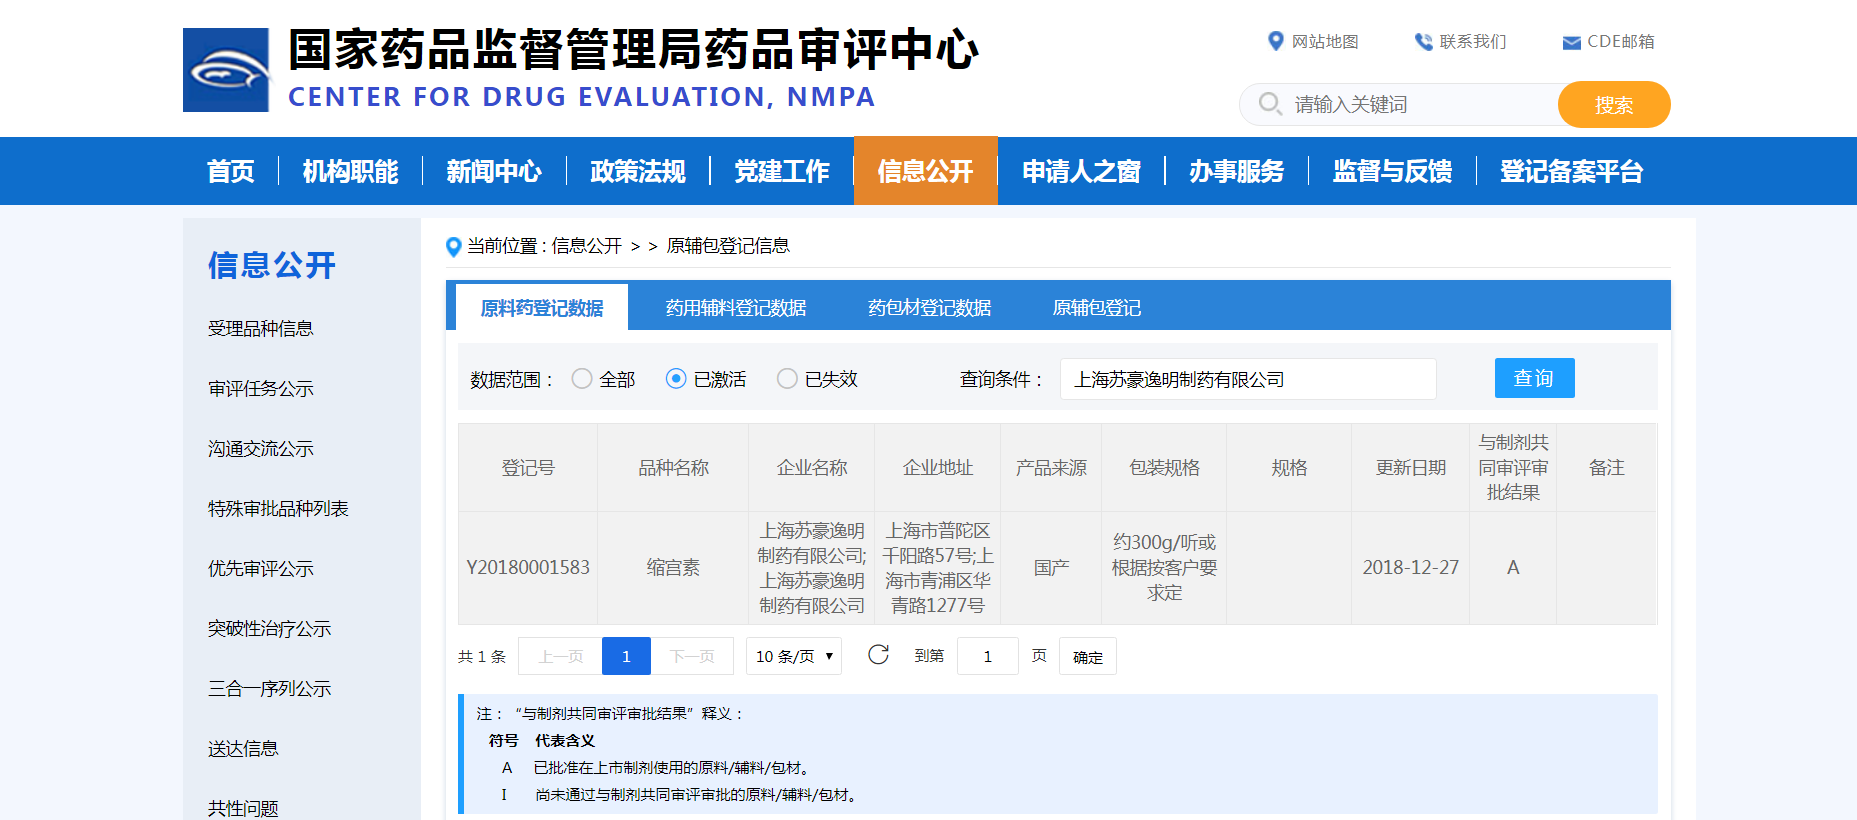1857x820 pixels.
Task: Click the CDE mailbox envelope icon
Action: pyautogui.click(x=1571, y=42)
